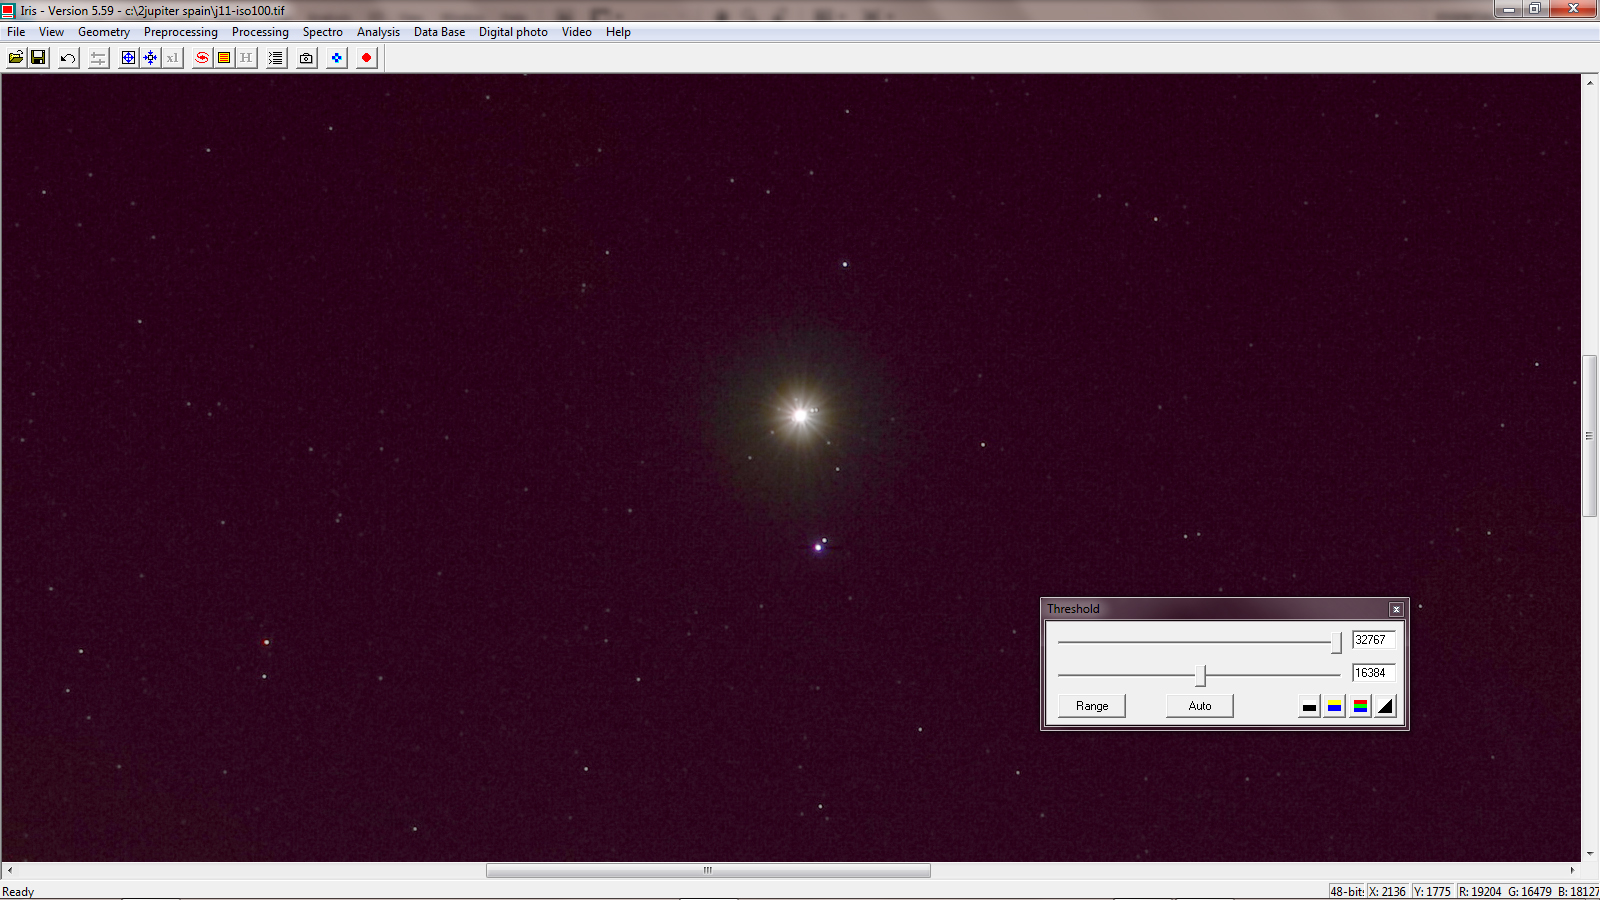Click the grayed sliders settings icon
The image size is (1600, 900).
click(x=98, y=58)
